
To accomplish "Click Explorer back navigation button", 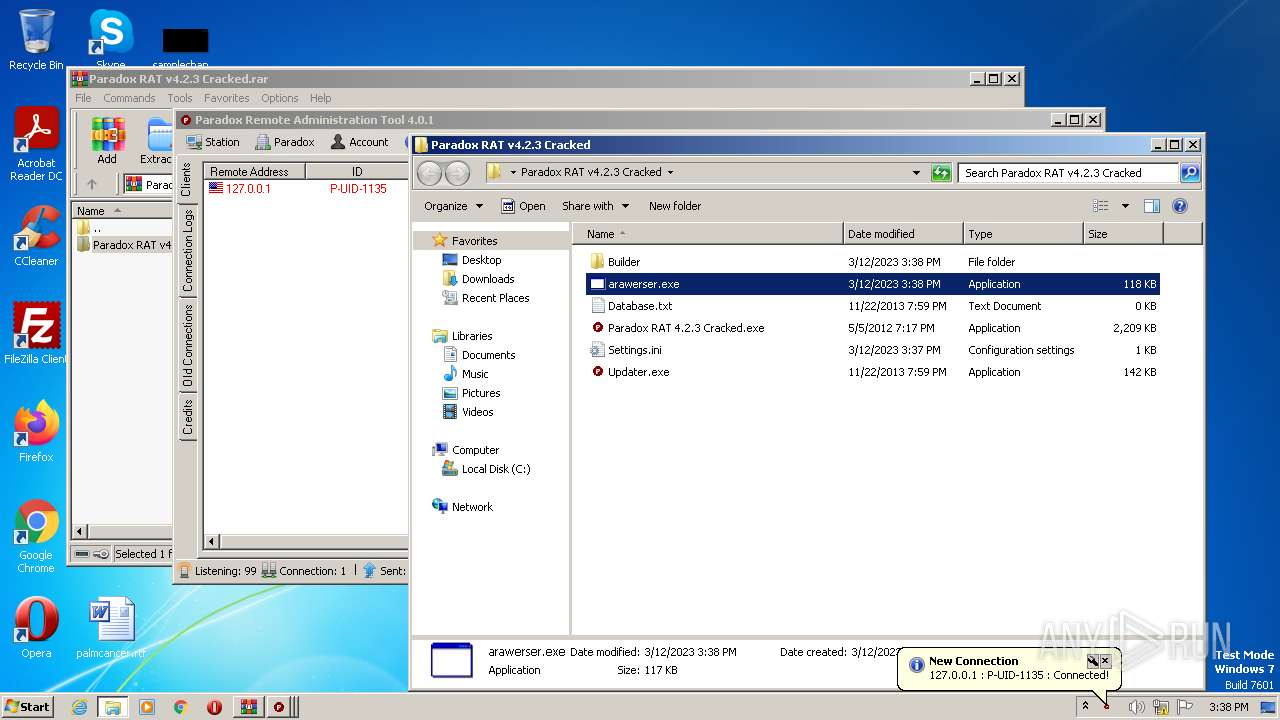I will click(429, 172).
